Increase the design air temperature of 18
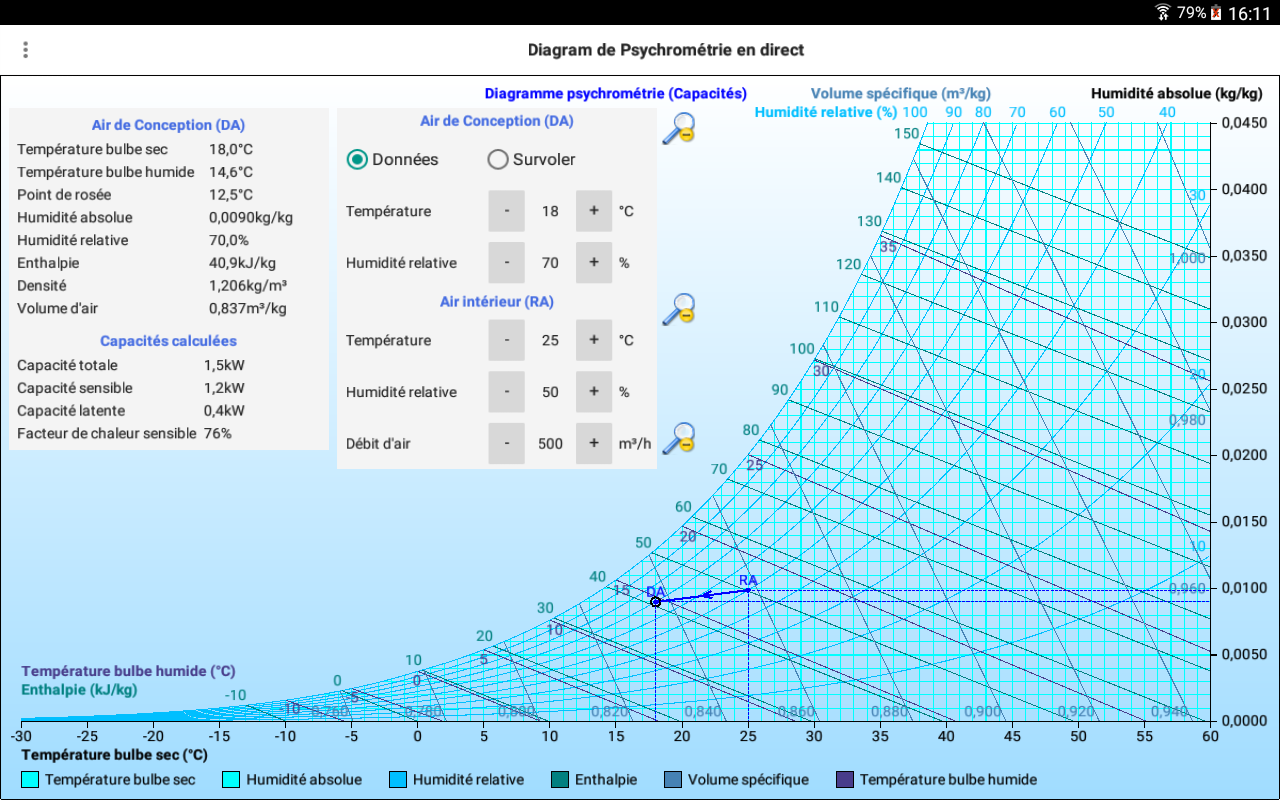1280x800 pixels. [x=594, y=211]
